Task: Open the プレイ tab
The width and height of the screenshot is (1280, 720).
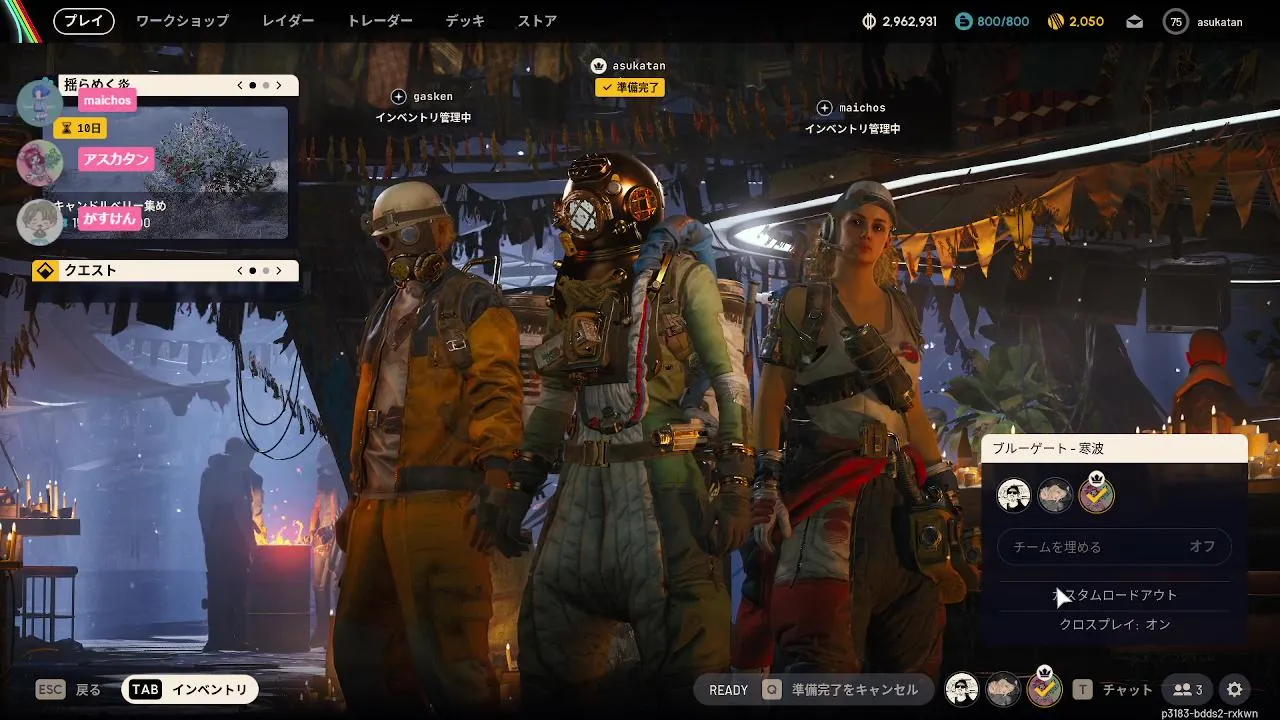Action: click(x=83, y=21)
